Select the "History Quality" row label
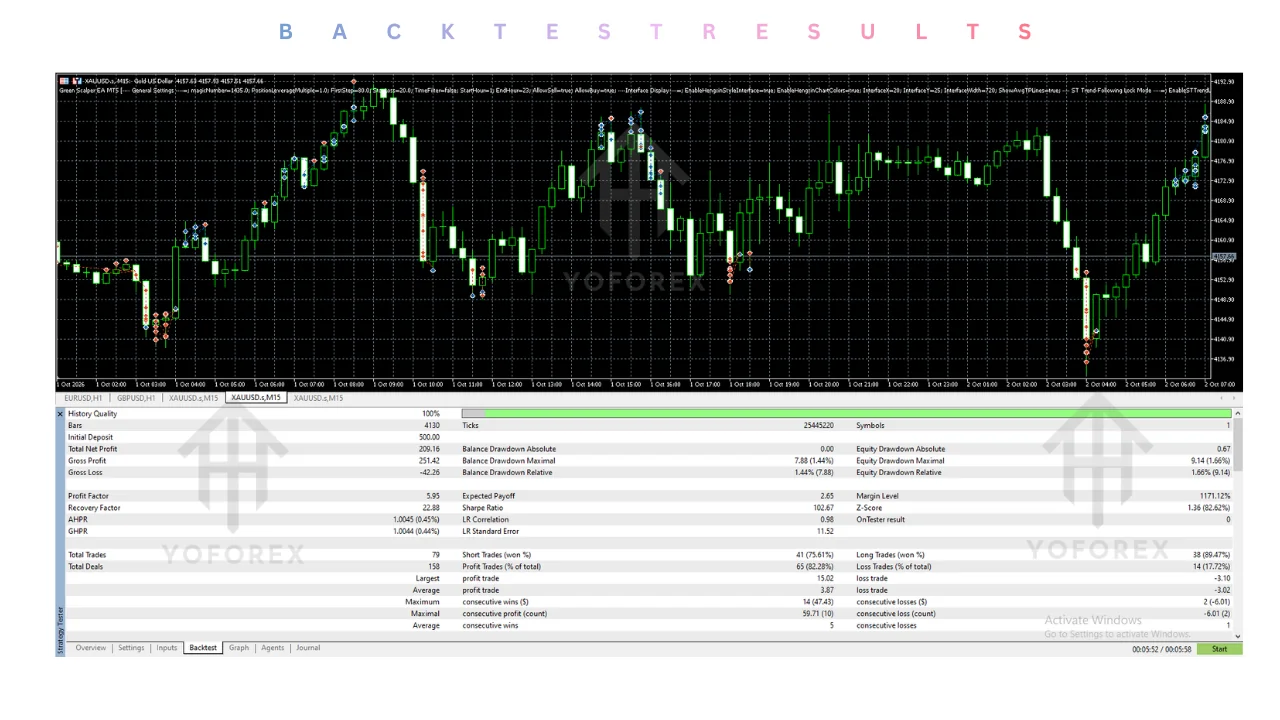 point(92,414)
